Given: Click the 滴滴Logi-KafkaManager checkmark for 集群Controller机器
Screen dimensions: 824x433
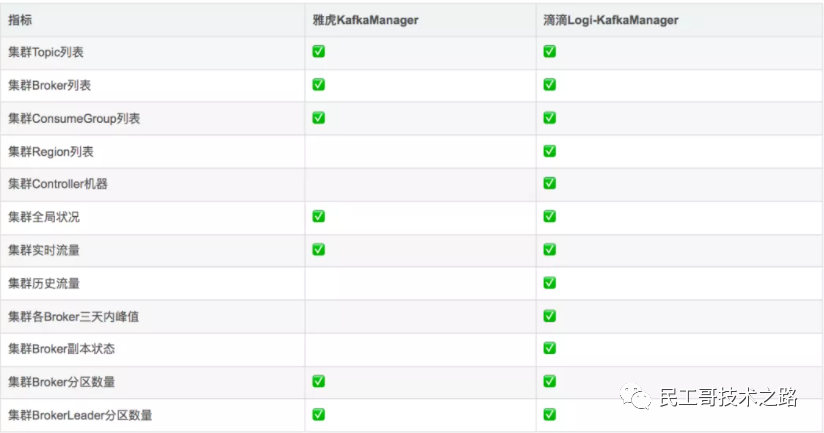Looking at the screenshot, I should (x=550, y=183).
